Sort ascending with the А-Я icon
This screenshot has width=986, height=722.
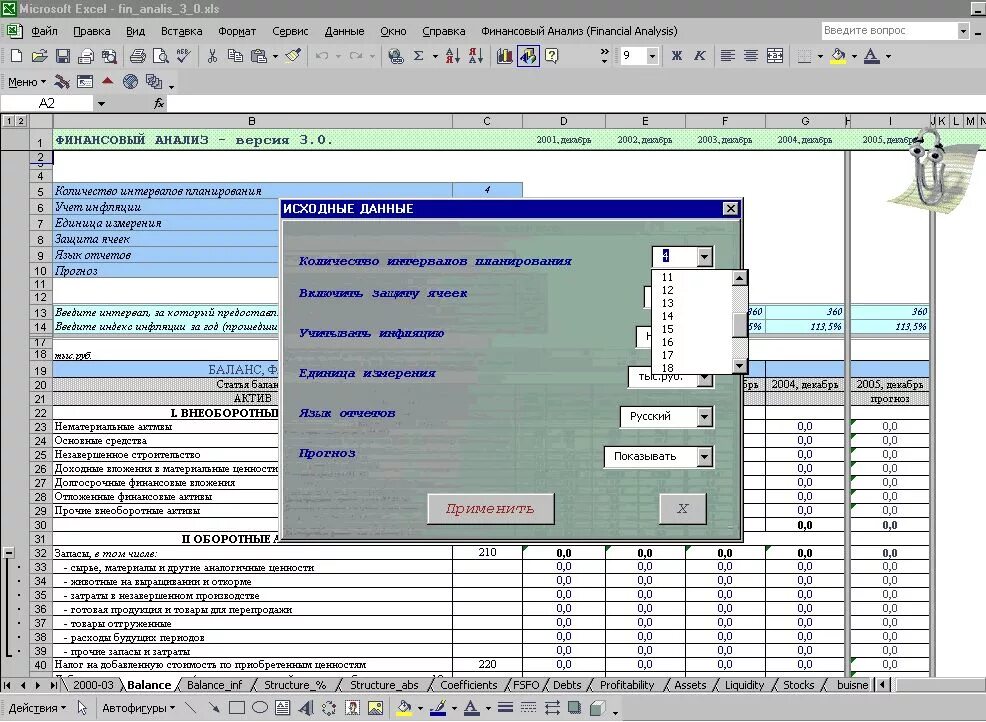point(453,56)
